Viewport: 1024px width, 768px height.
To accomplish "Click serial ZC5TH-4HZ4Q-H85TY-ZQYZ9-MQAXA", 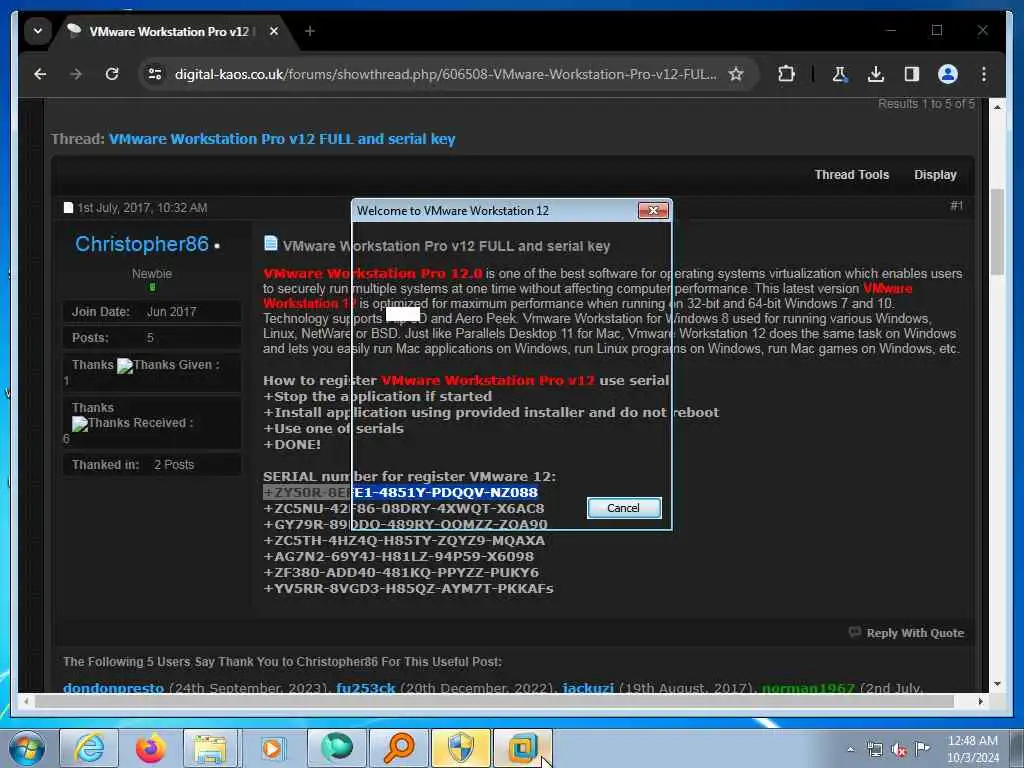I will click(x=404, y=541).
